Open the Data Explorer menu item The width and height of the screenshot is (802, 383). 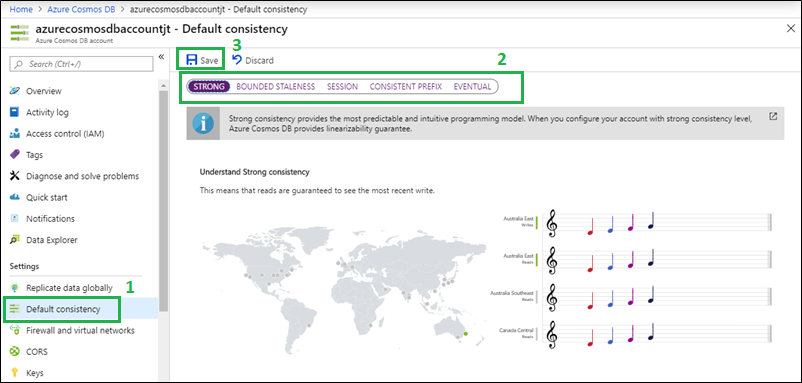coord(52,240)
